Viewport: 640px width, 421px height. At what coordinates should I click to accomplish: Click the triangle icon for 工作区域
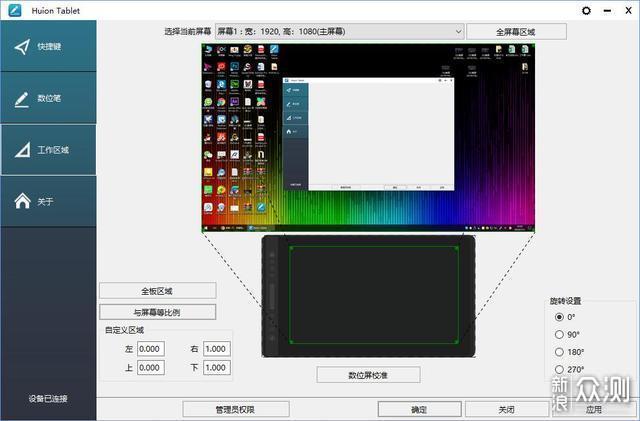pyautogui.click(x=22, y=150)
